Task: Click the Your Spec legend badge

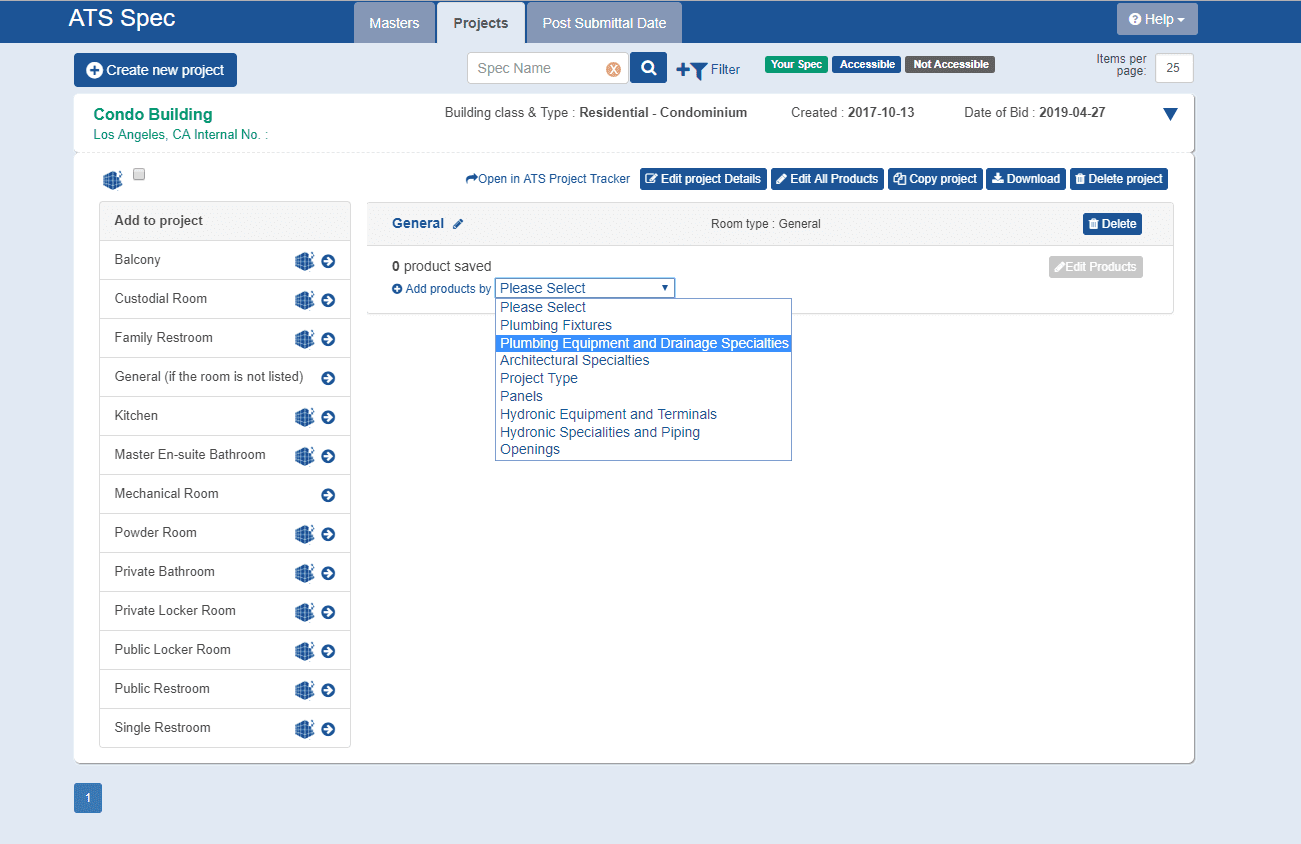Action: (797, 64)
